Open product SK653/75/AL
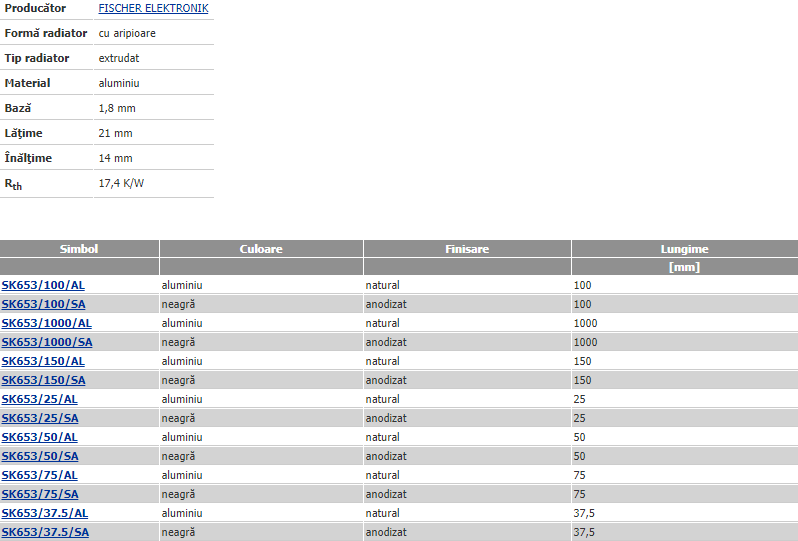798x541 pixels. click(x=39, y=475)
